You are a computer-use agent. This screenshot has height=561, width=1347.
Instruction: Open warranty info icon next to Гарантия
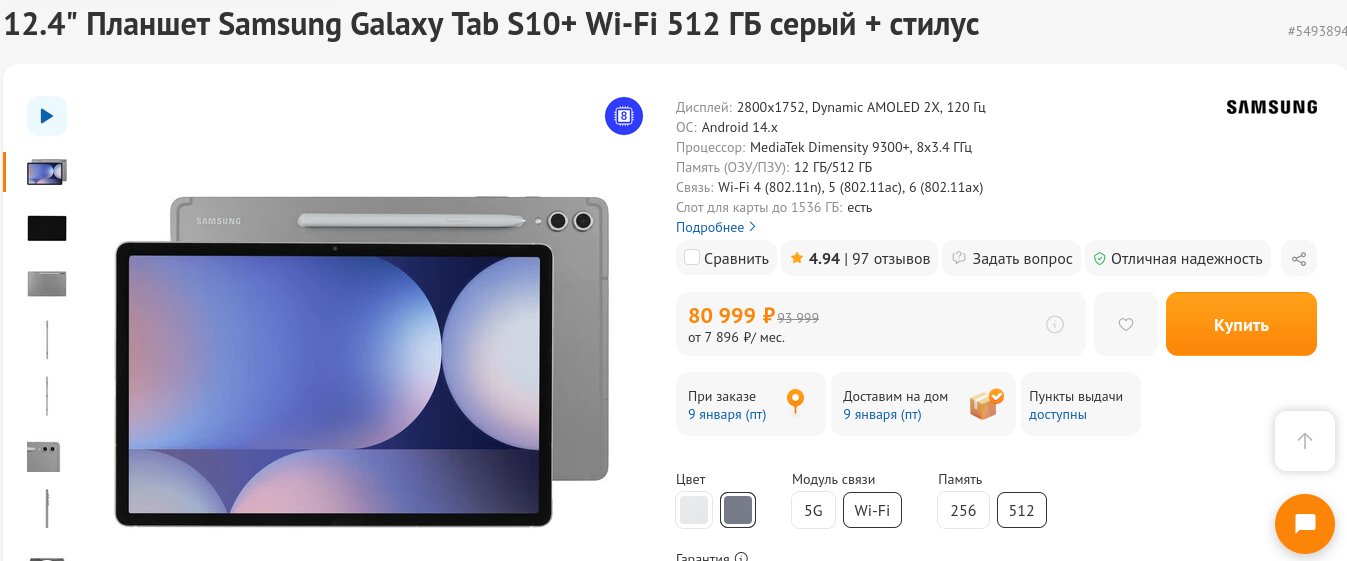point(741,557)
